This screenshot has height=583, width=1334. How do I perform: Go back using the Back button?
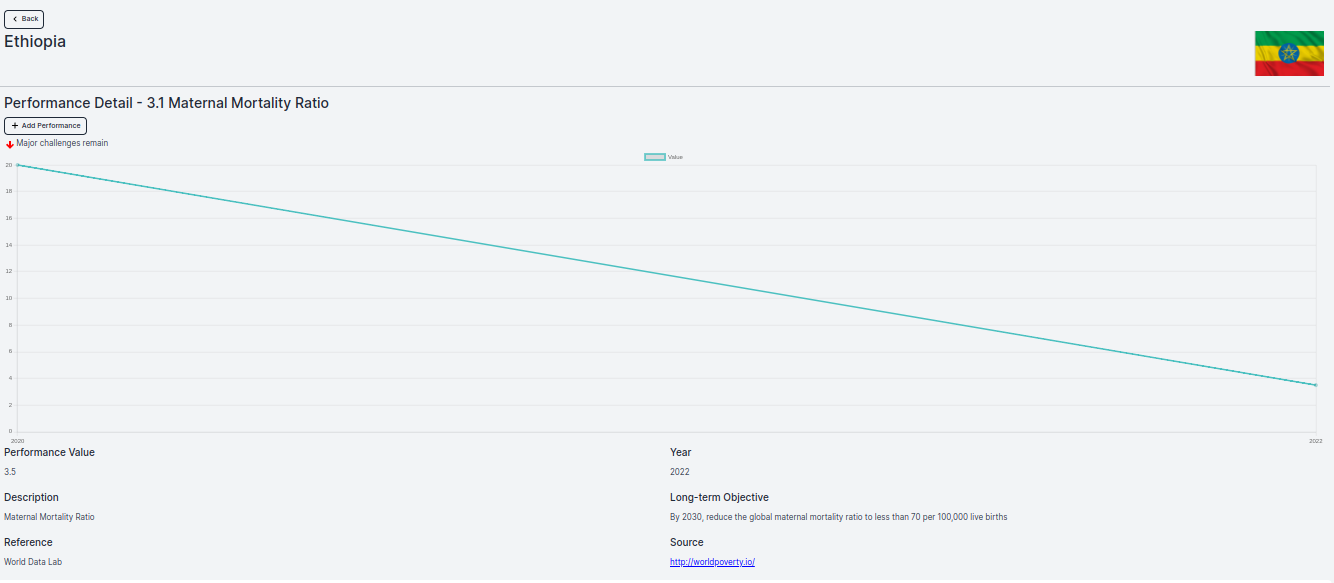coord(24,19)
